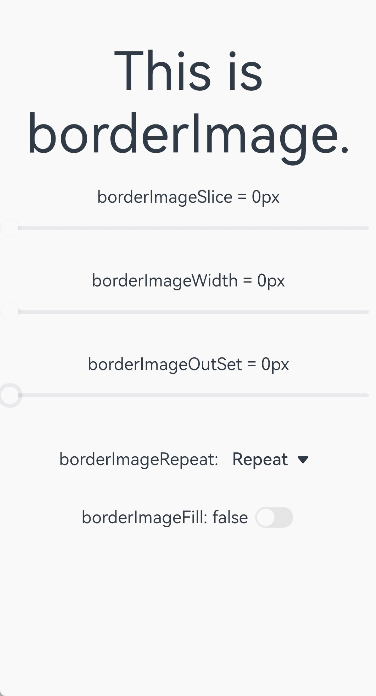Jump borderImageWidth slider to maximum end
This screenshot has height=696, width=376.
coord(368,312)
